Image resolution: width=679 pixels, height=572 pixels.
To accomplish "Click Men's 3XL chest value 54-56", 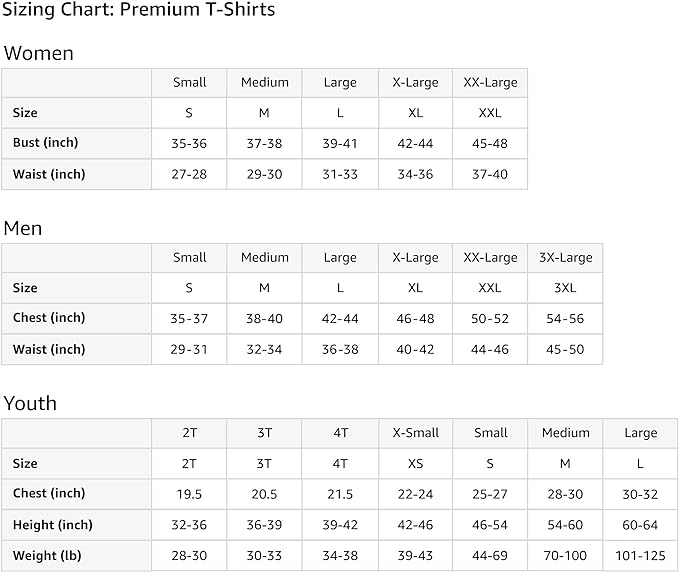I will pos(565,318).
